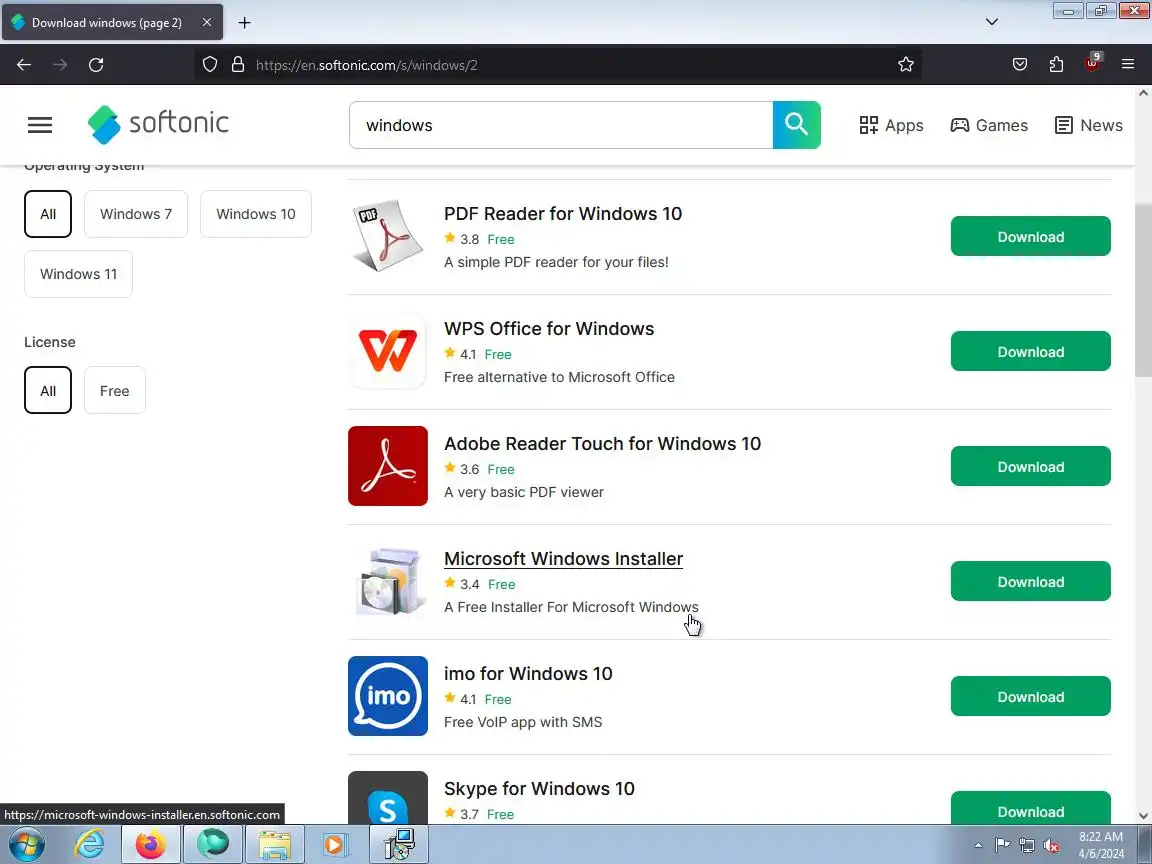Viewport: 1152px width, 864px height.
Task: Click the blue search magnifier button
Action: tap(796, 125)
